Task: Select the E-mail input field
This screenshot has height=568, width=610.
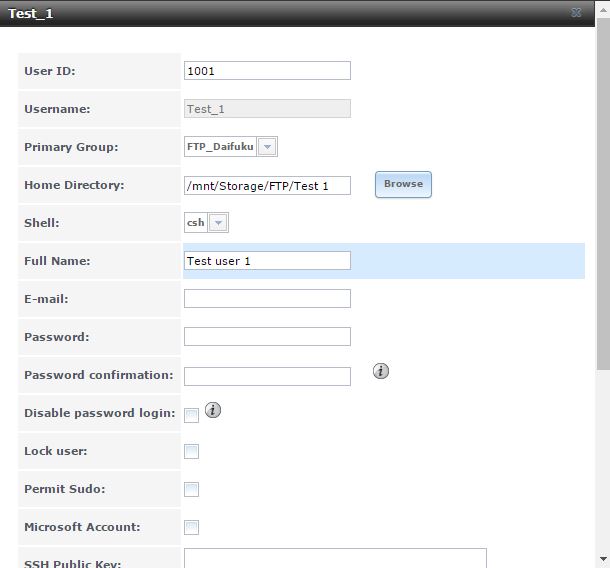Action: [x=267, y=298]
